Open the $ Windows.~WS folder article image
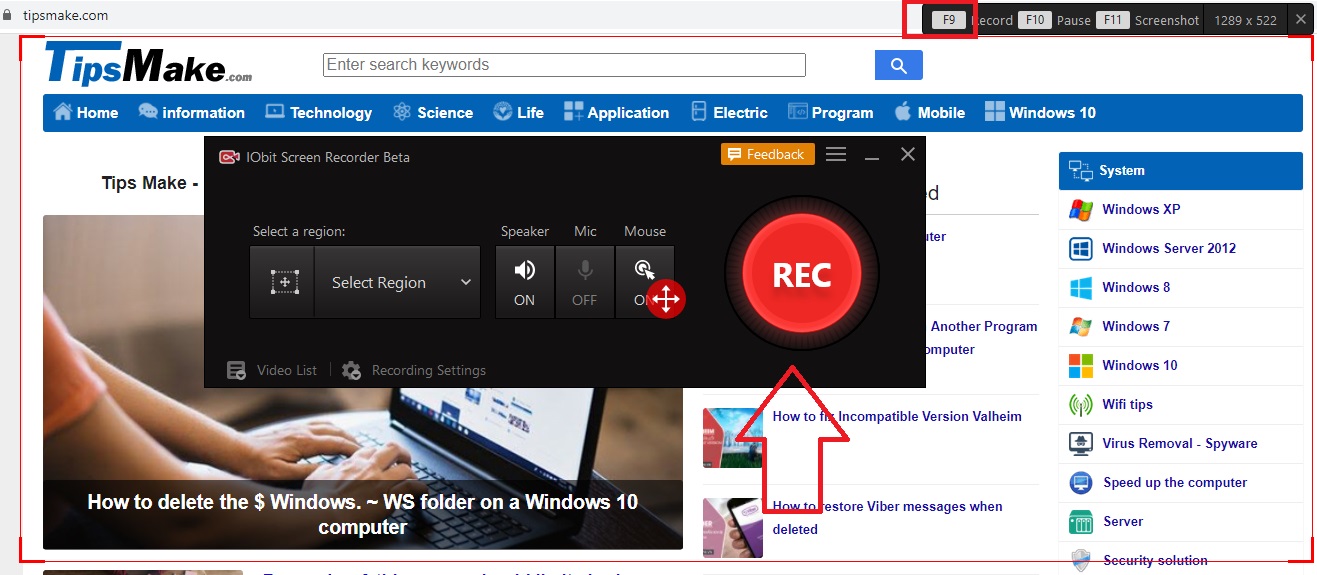Screen dimensions: 1317x575 coord(363,382)
